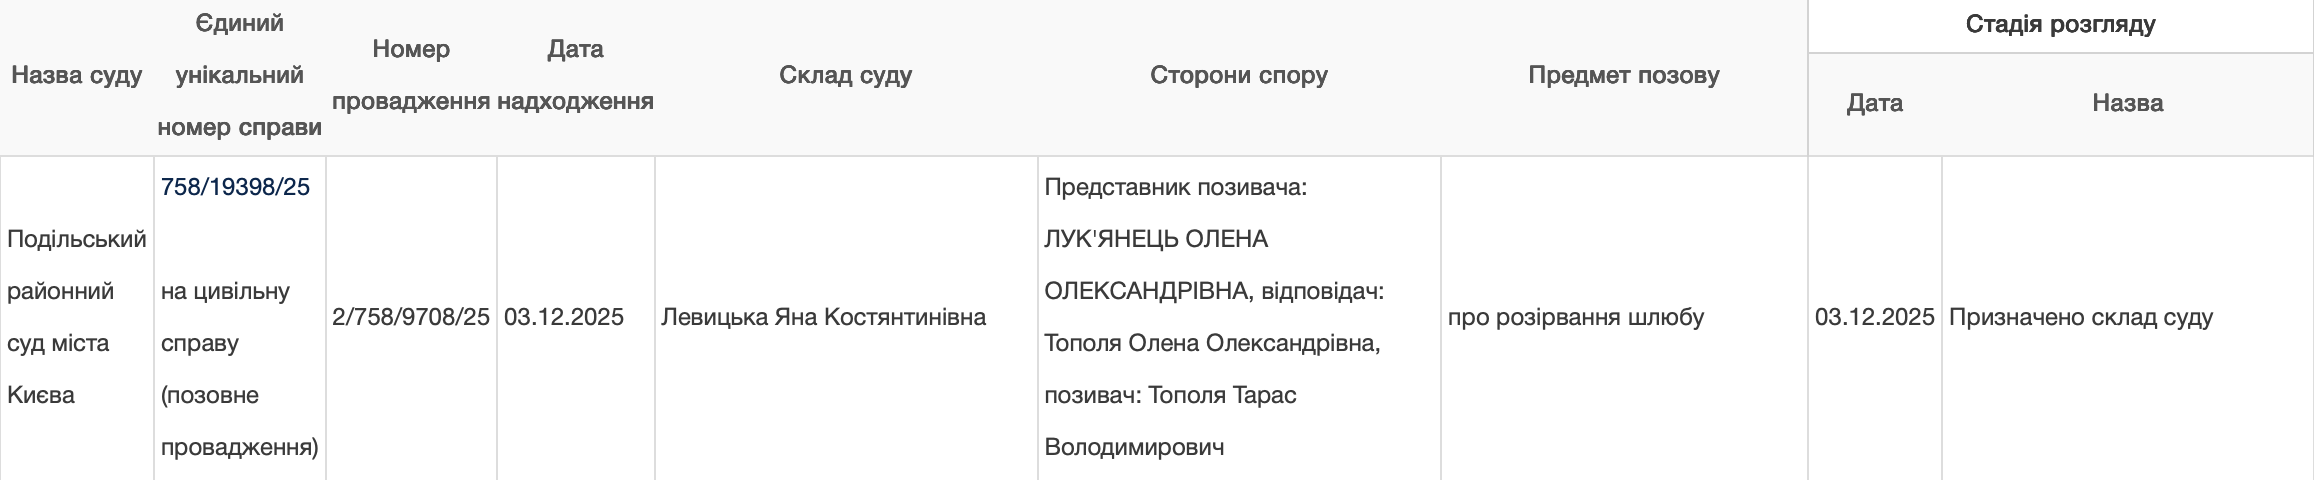
Task: Click the 'Склад суду' column header
Action: click(845, 75)
